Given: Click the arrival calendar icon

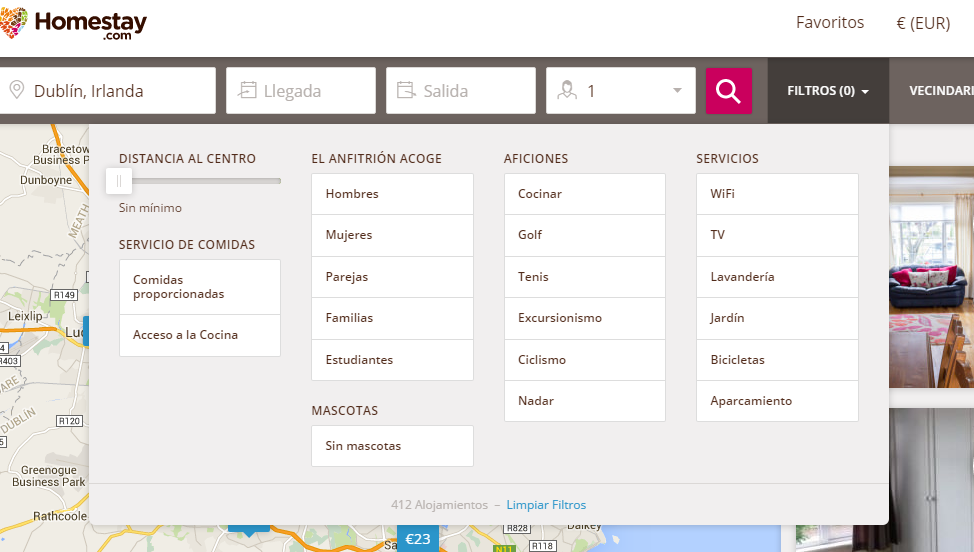Looking at the screenshot, I should tap(247, 91).
